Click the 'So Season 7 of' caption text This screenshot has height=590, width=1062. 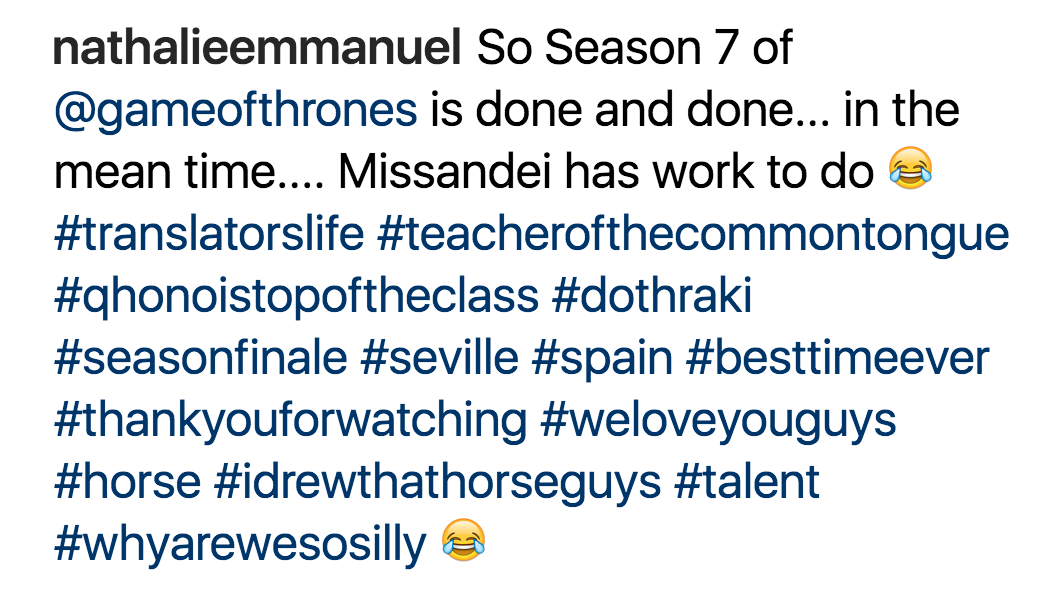click(x=634, y=48)
